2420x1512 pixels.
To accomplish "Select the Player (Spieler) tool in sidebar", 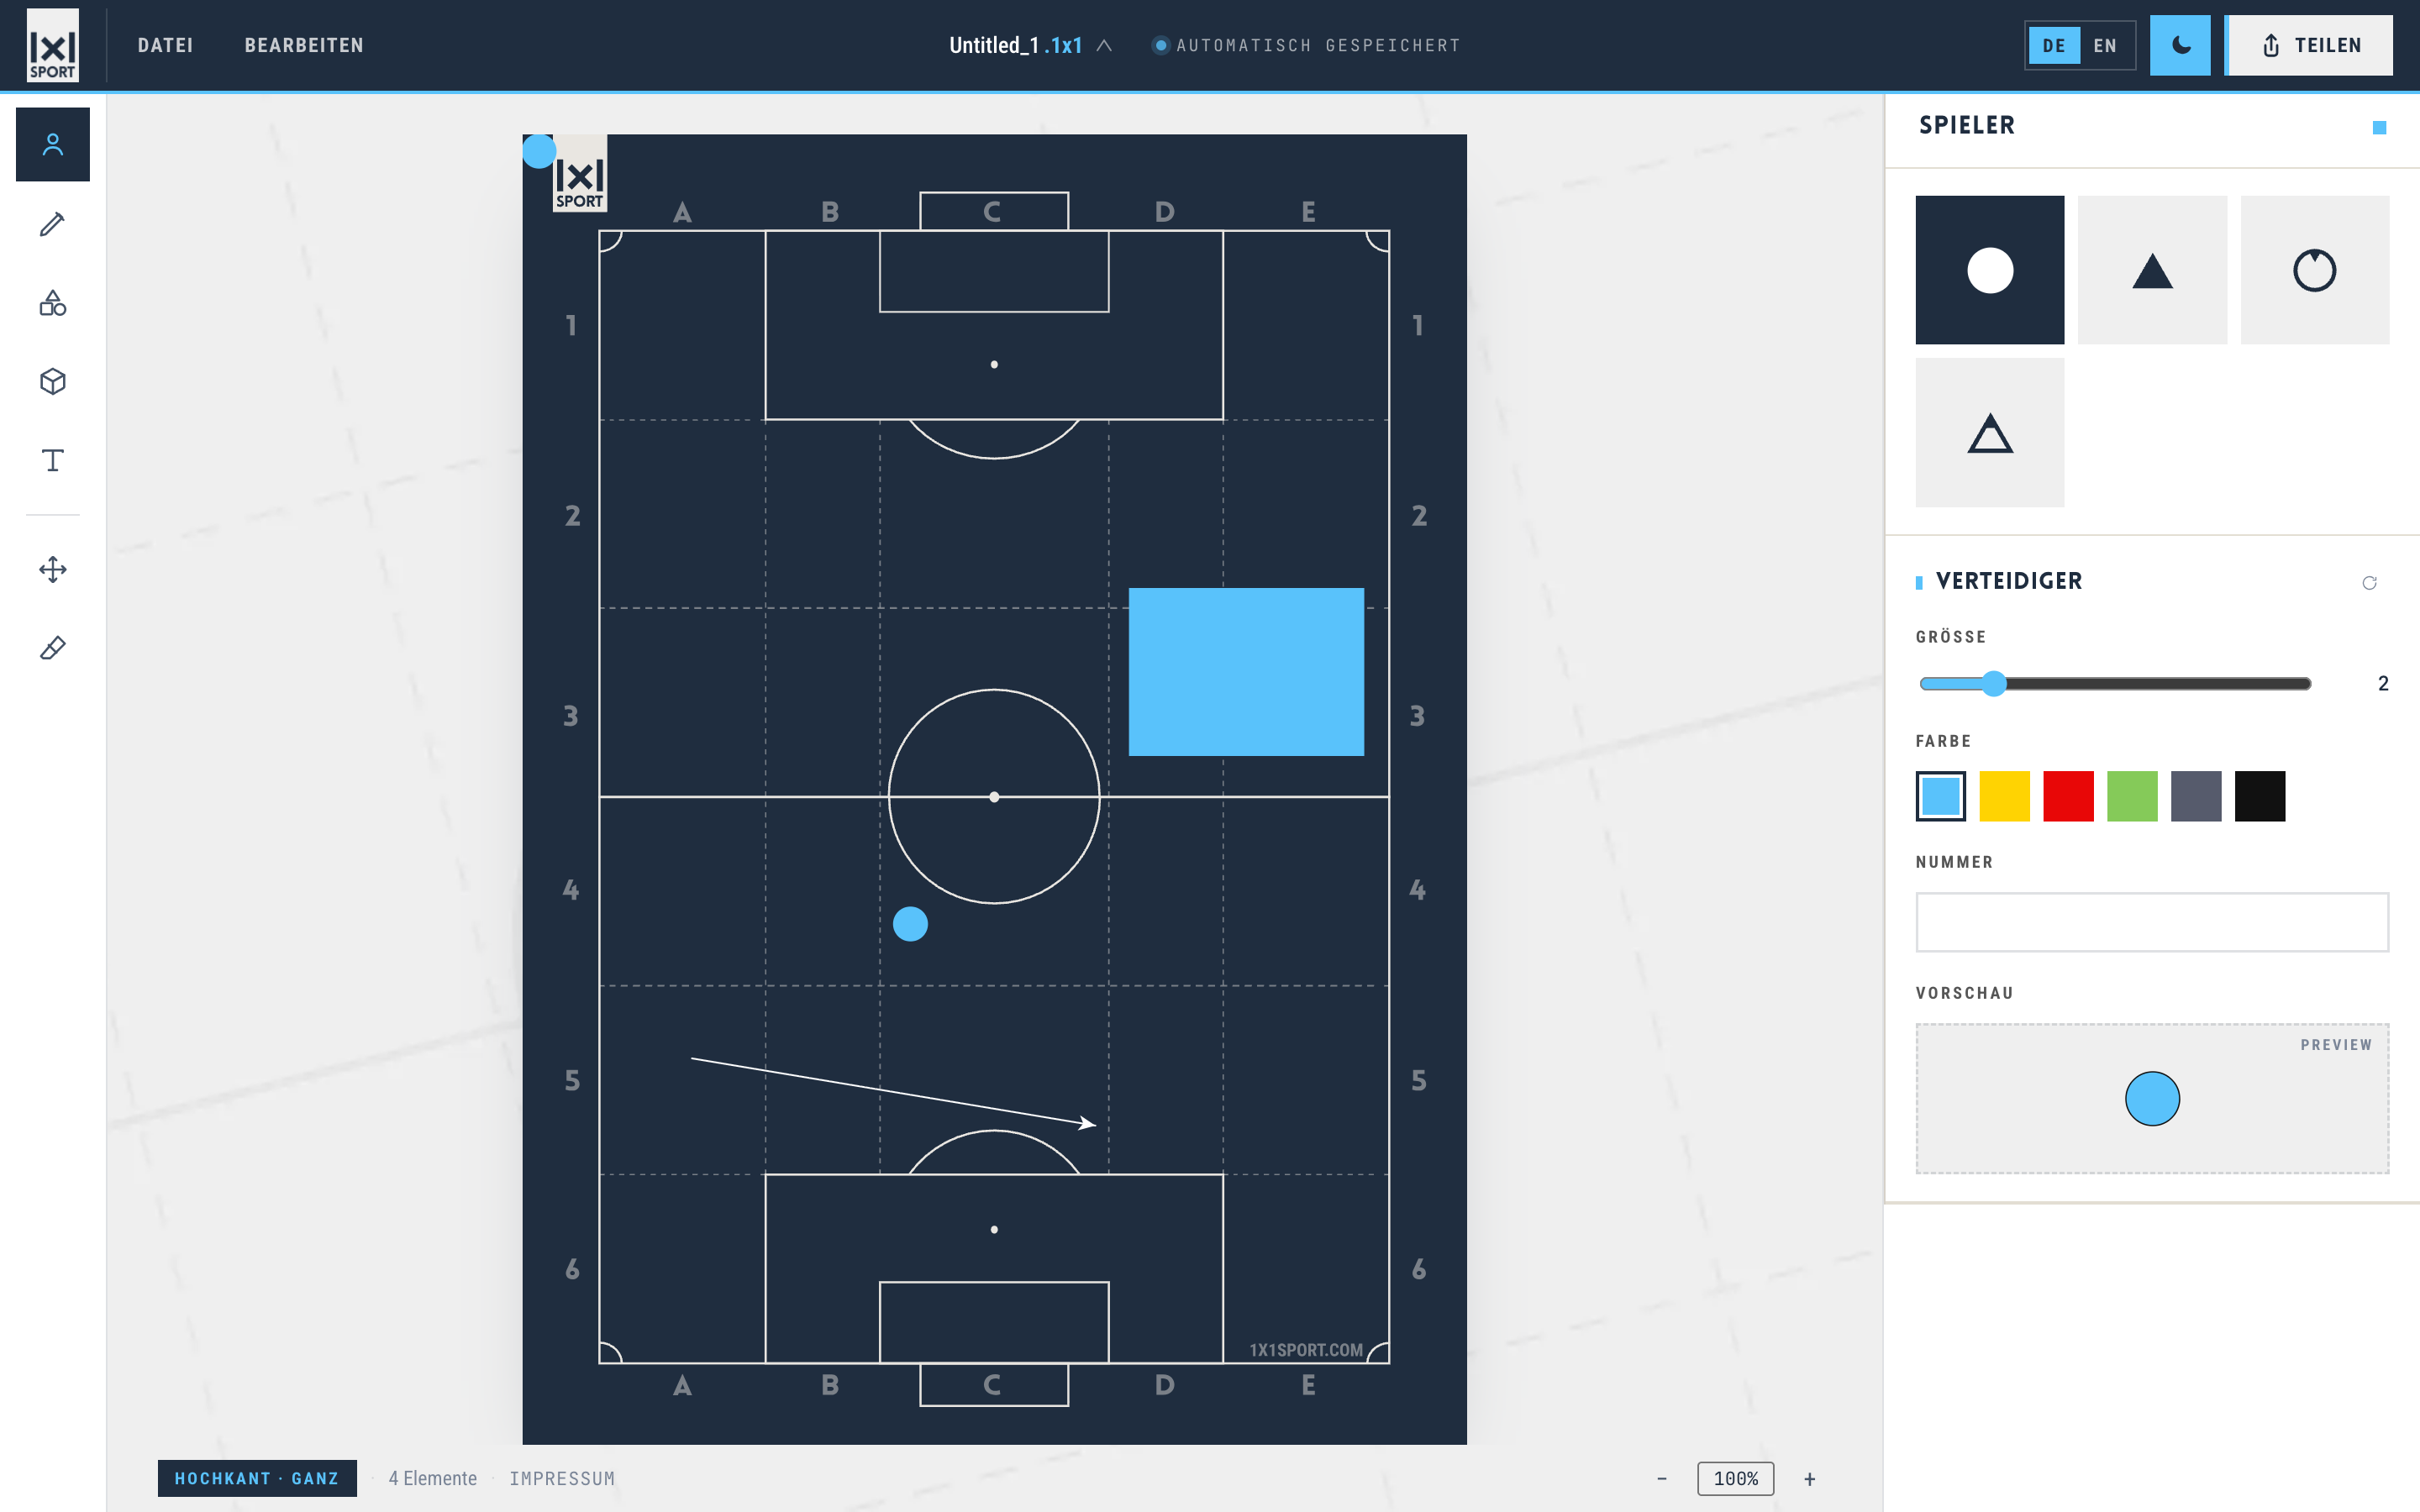I will pyautogui.click(x=53, y=145).
